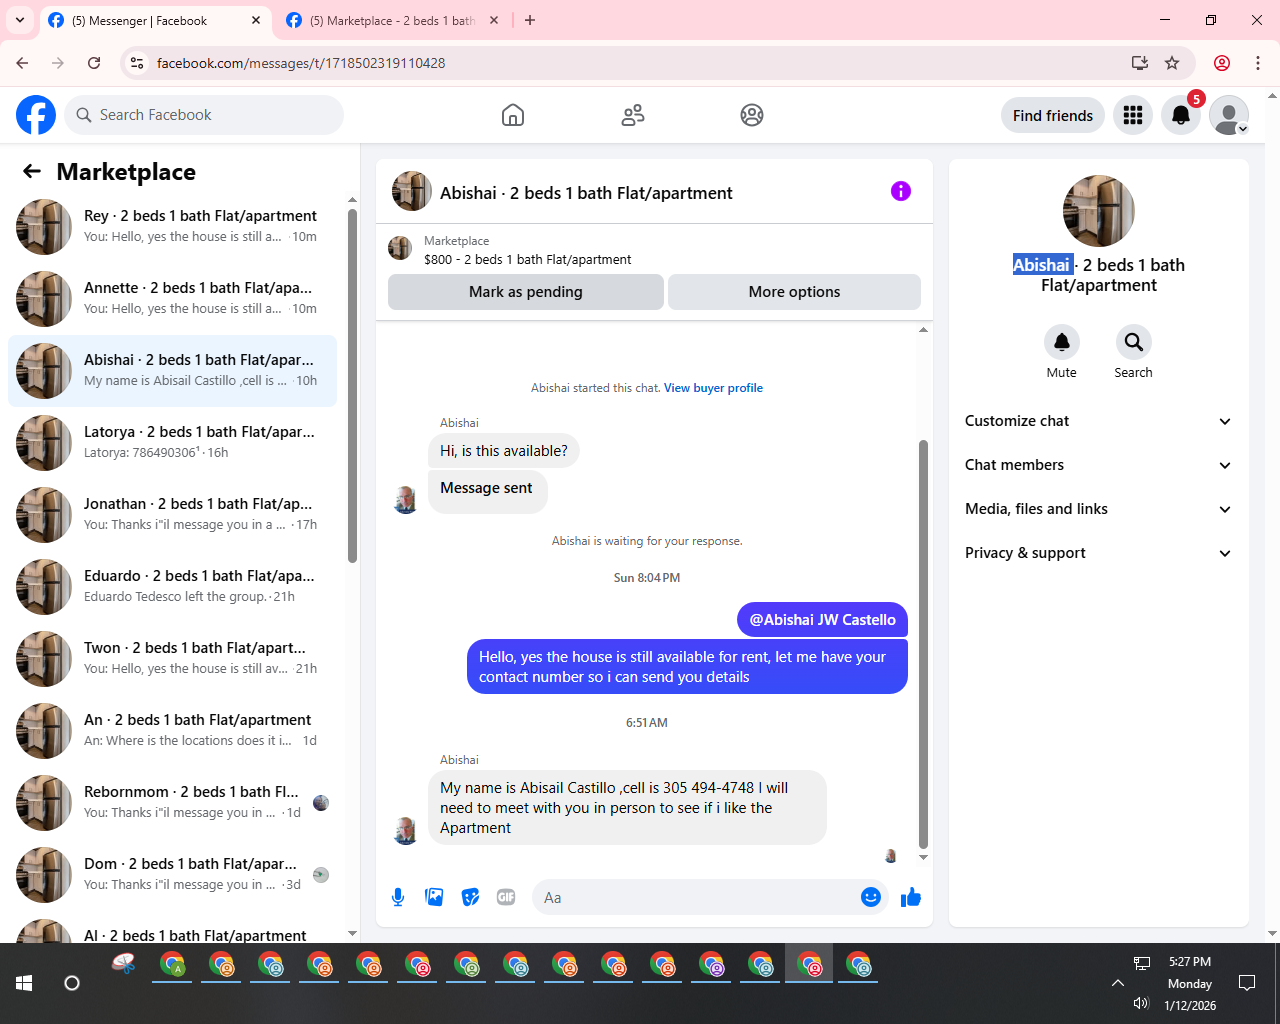
Task: Switch to the Marketplace browser tab
Action: tap(392, 20)
